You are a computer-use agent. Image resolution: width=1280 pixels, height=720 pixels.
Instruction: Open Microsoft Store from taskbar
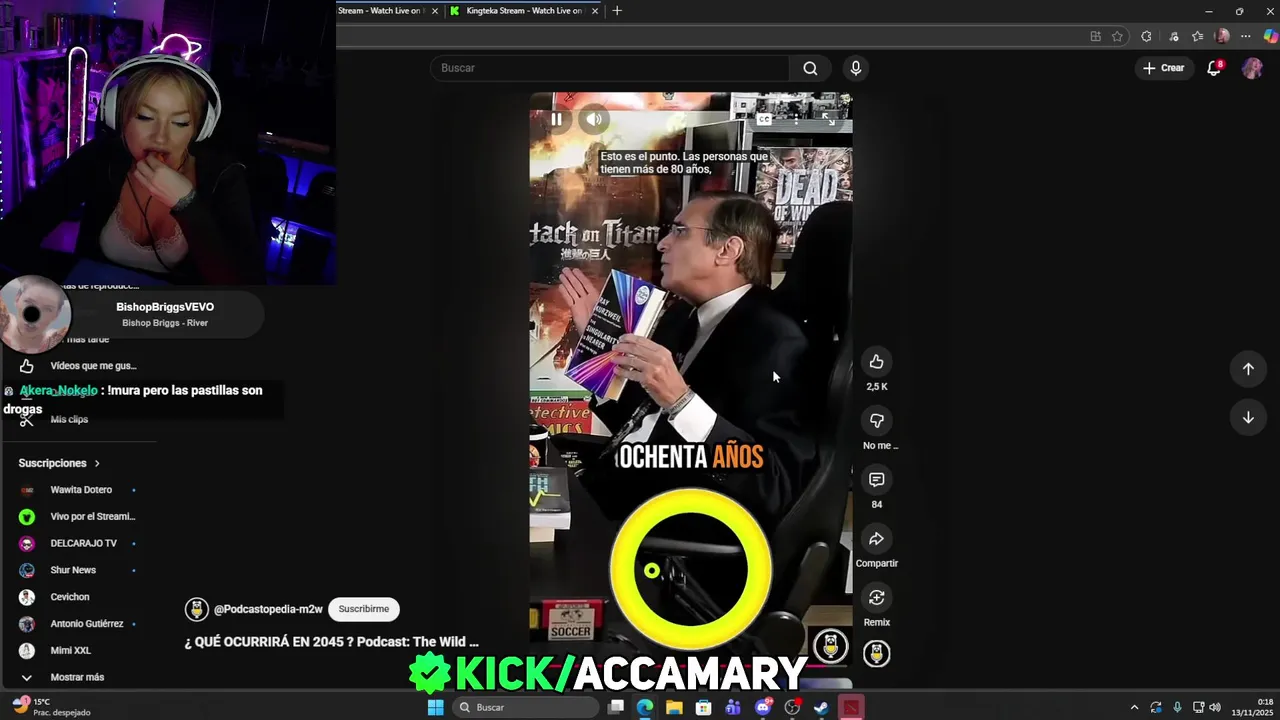(x=704, y=707)
